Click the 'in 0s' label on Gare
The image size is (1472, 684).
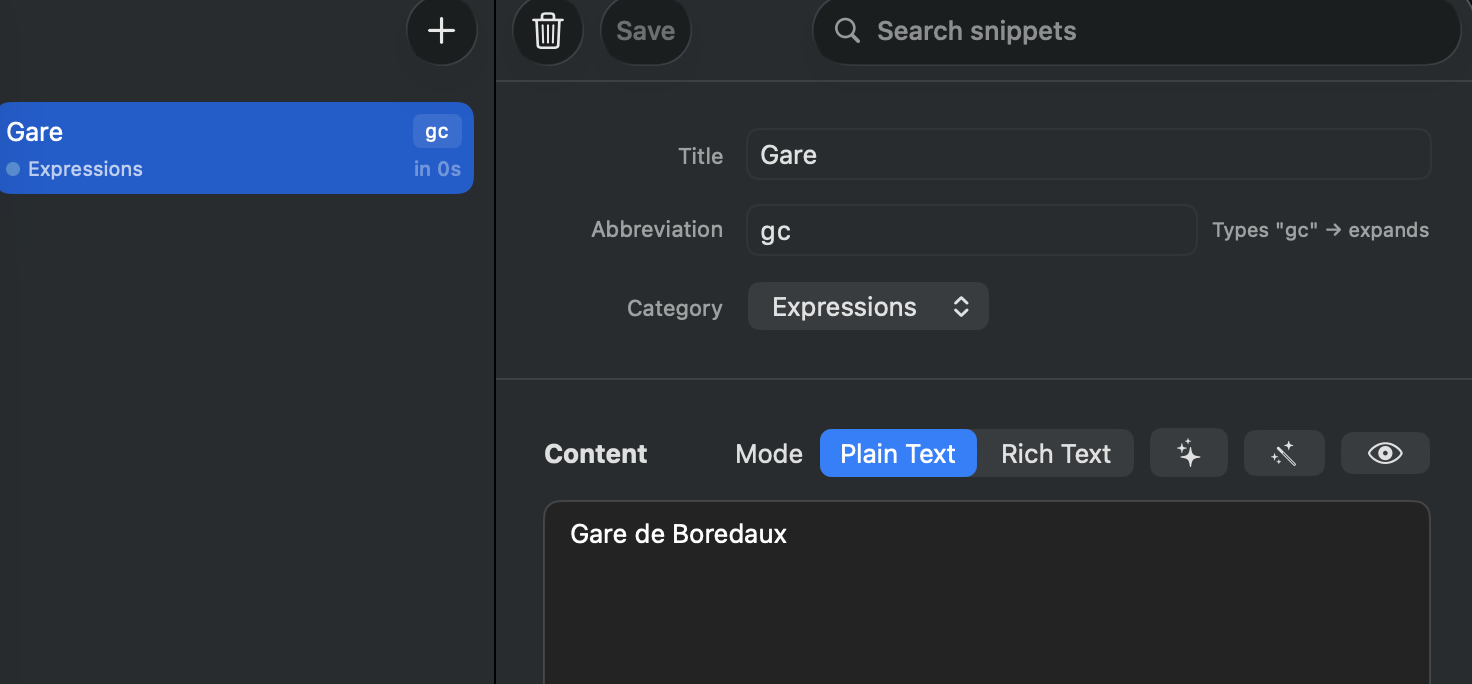pyautogui.click(x=437, y=169)
